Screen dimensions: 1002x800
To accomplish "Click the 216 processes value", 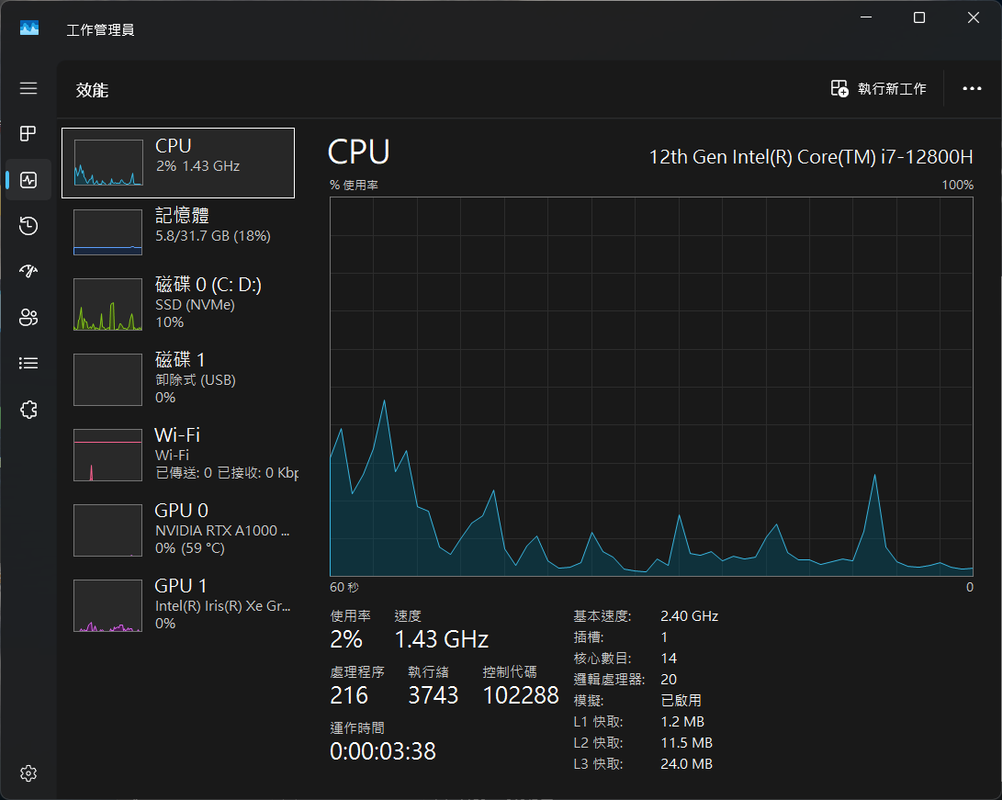I will (349, 695).
